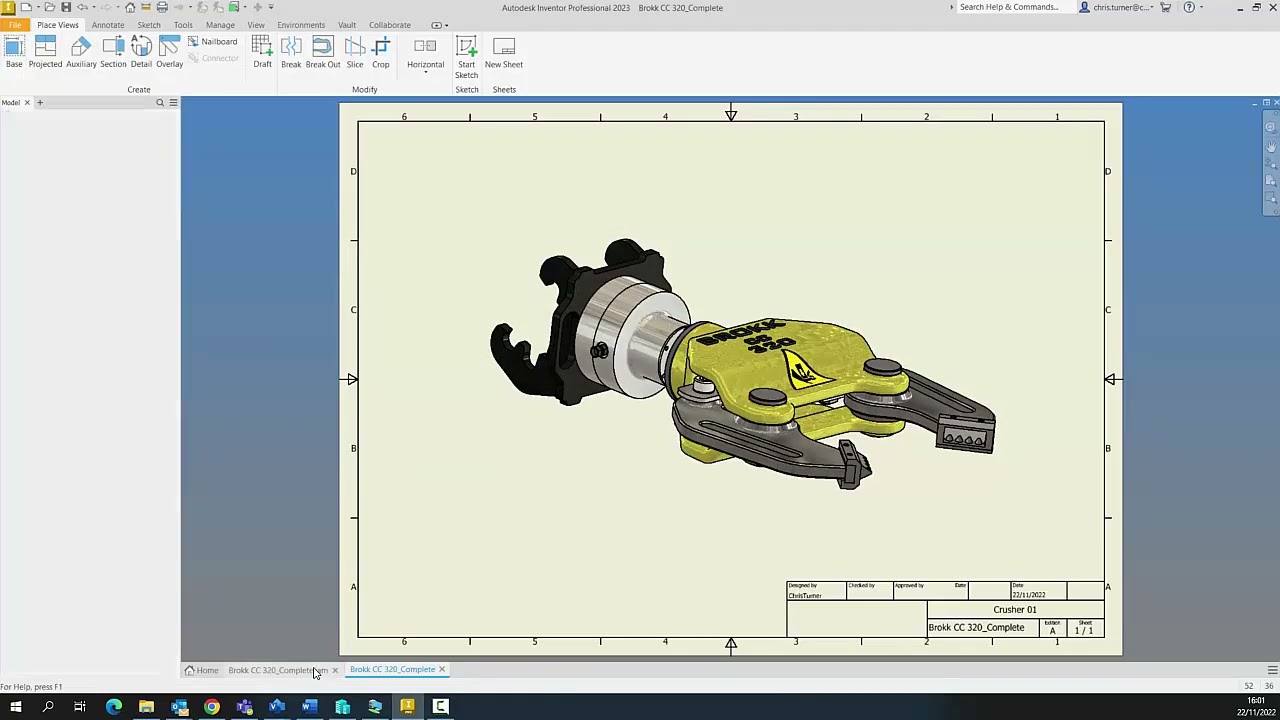
Task: Close the Brokk CC 320_Complete.iam tab
Action: tap(335, 670)
